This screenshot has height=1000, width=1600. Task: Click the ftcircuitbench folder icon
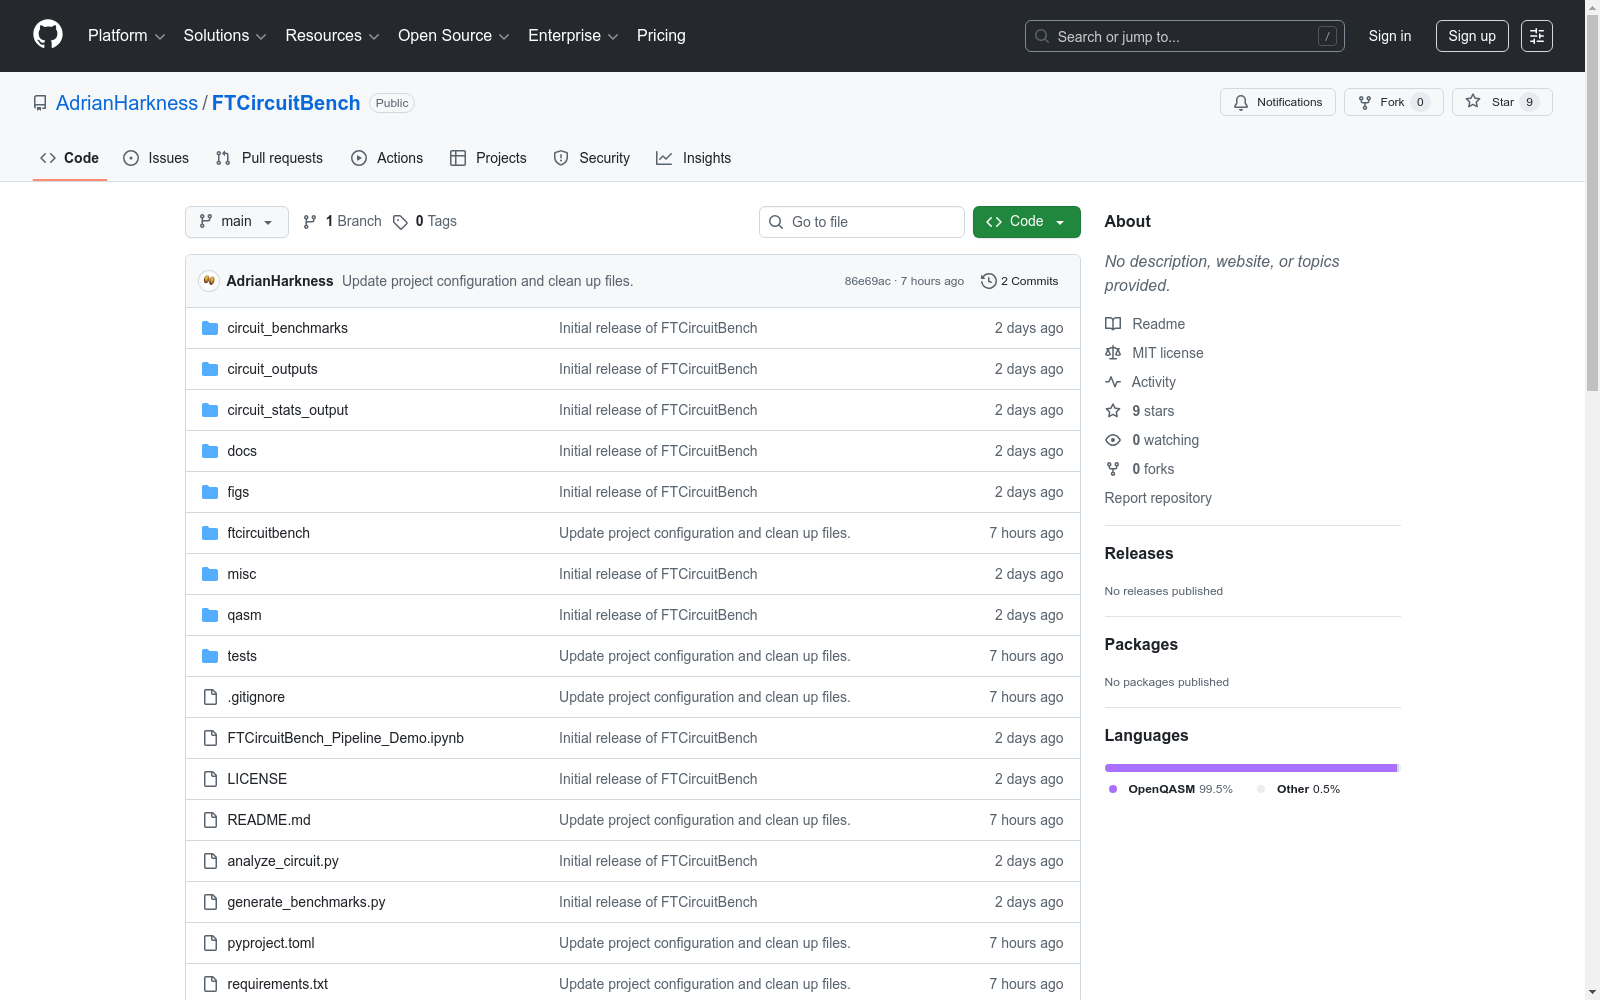tap(210, 533)
